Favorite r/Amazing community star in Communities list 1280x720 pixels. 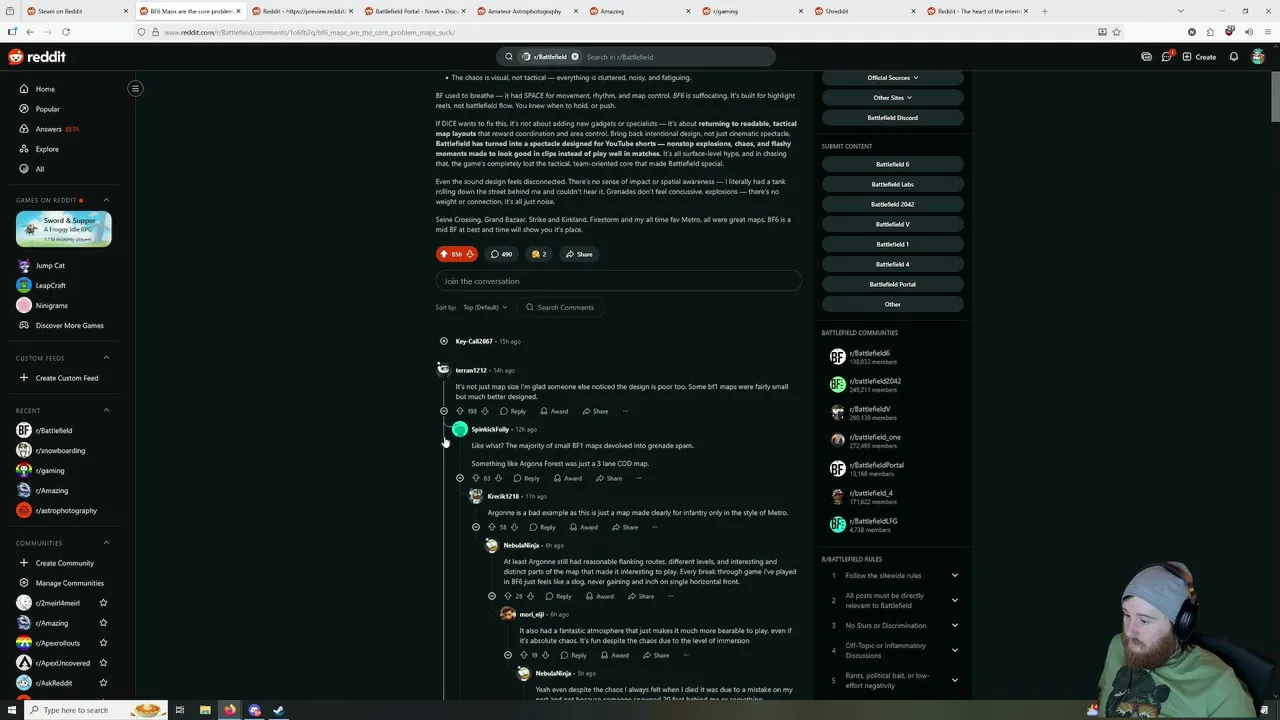point(103,623)
